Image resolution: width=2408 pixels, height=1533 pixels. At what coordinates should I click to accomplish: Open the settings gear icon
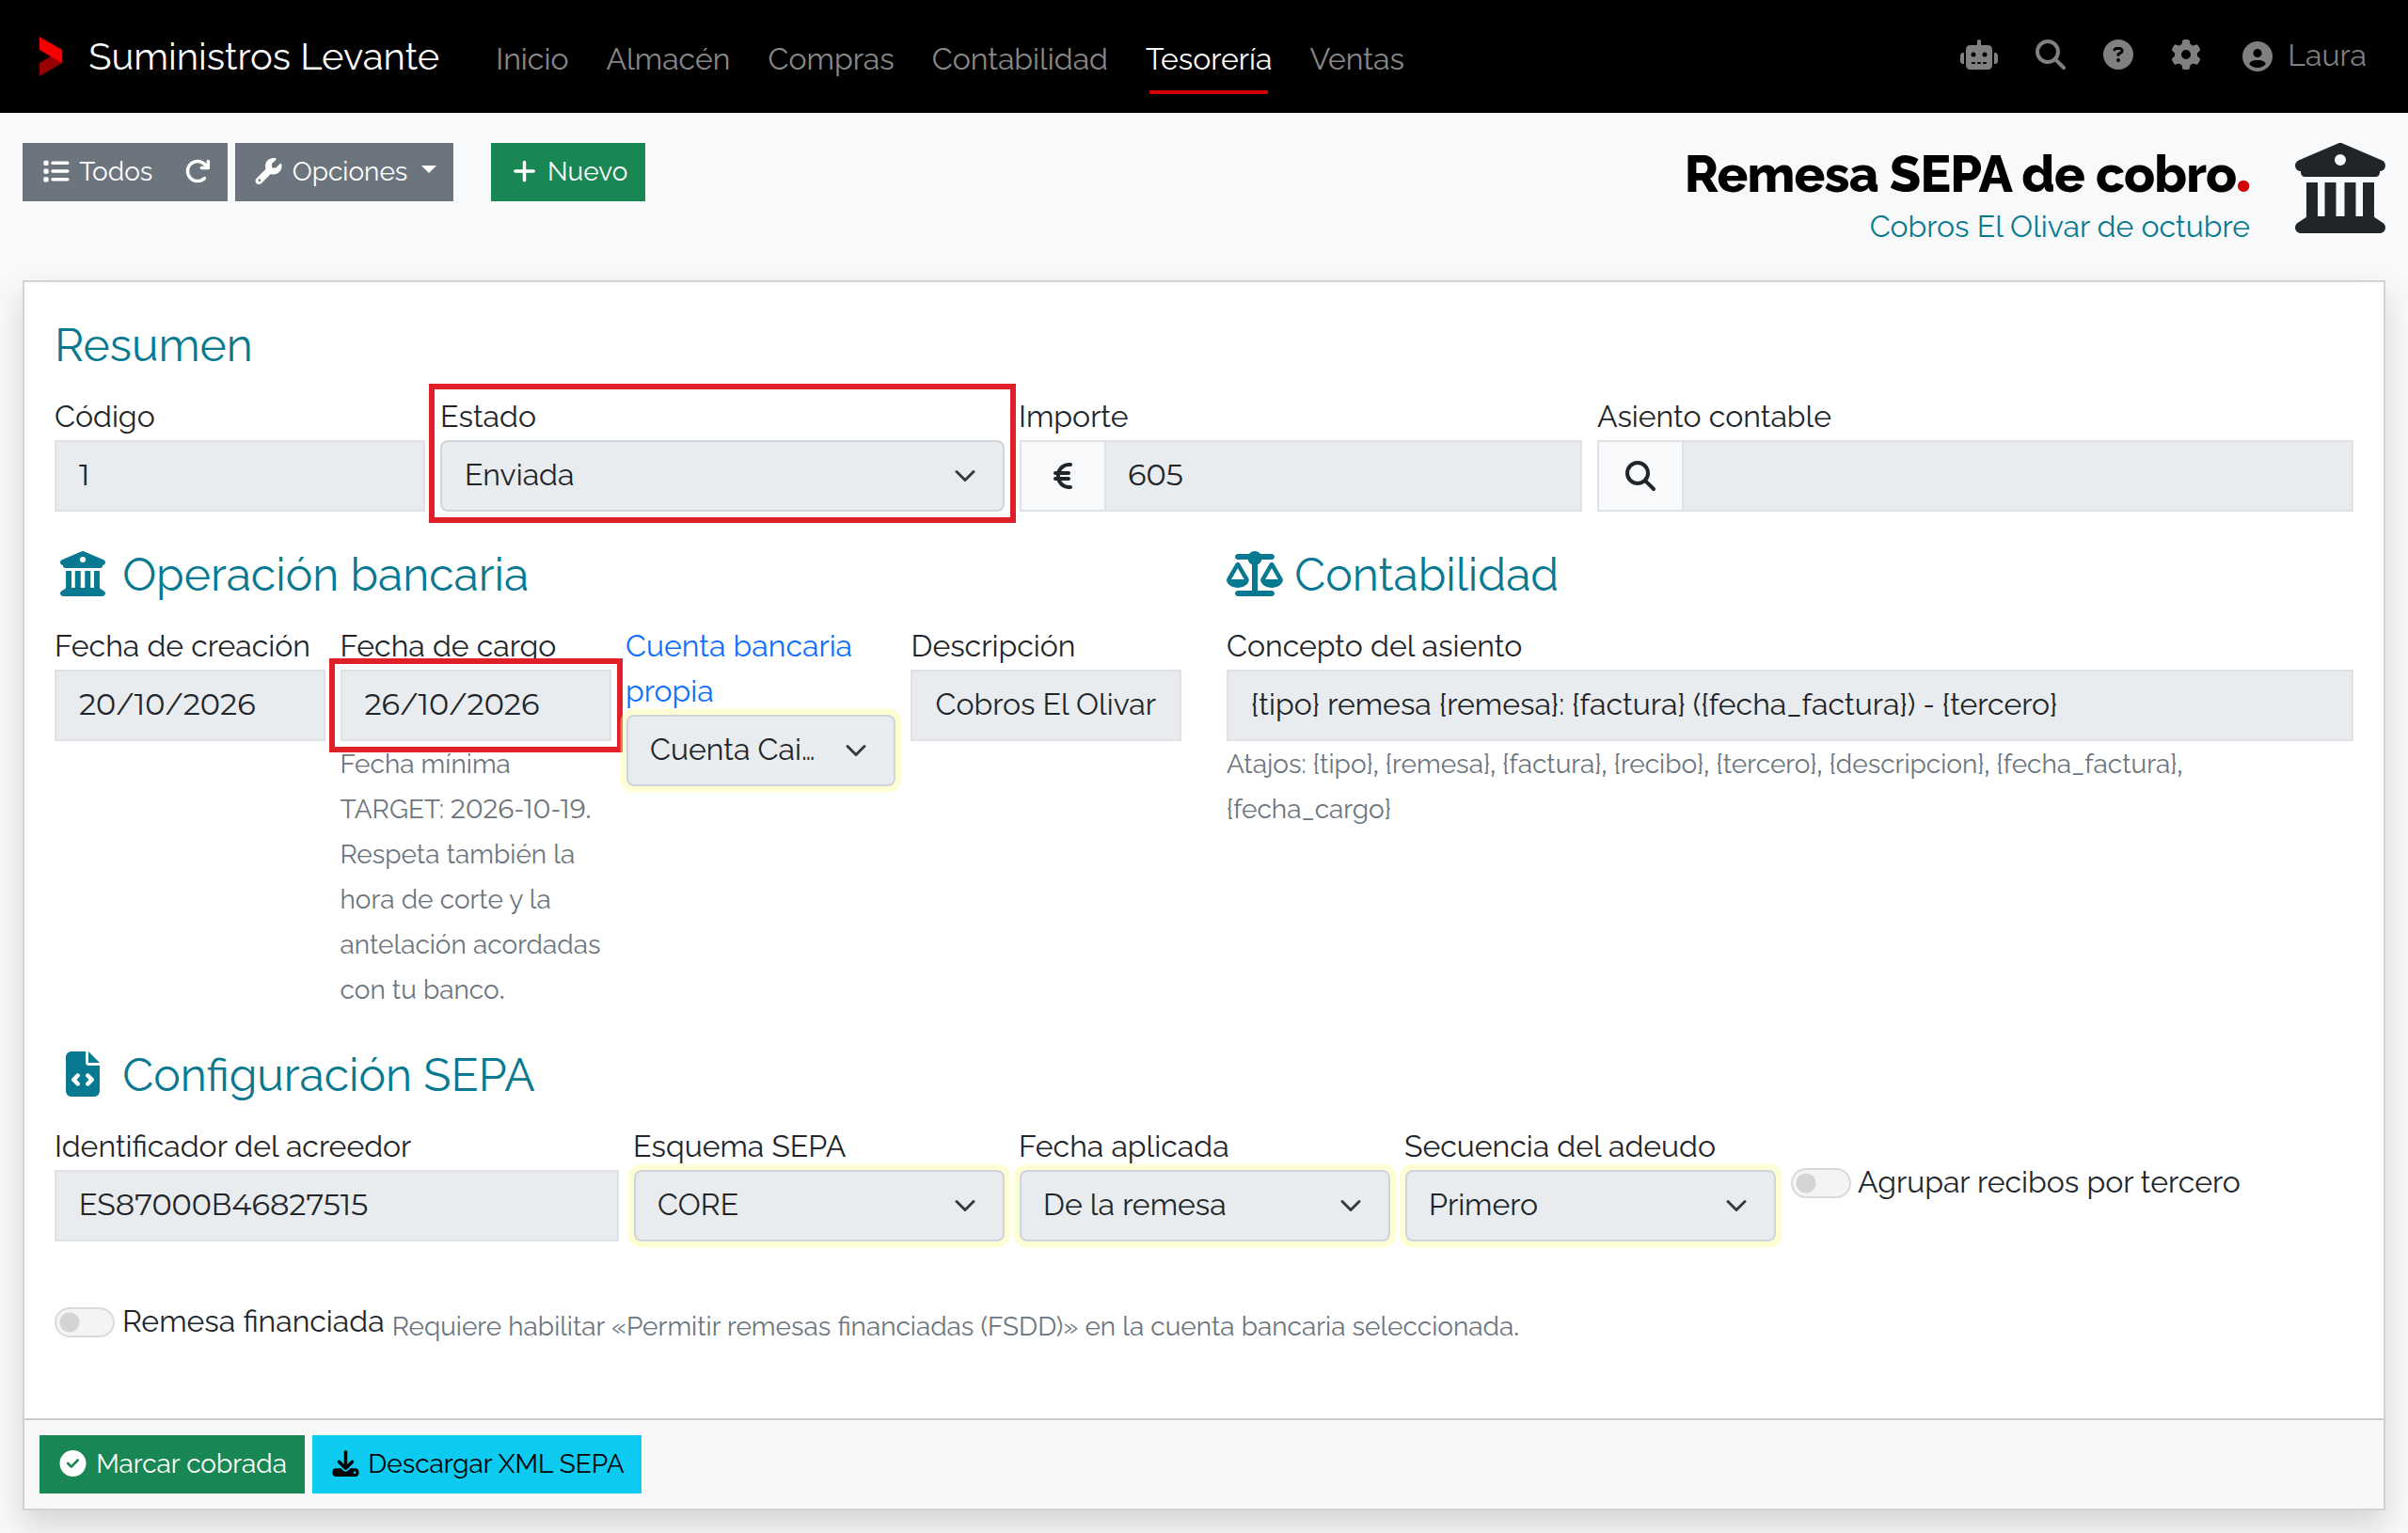2185,55
